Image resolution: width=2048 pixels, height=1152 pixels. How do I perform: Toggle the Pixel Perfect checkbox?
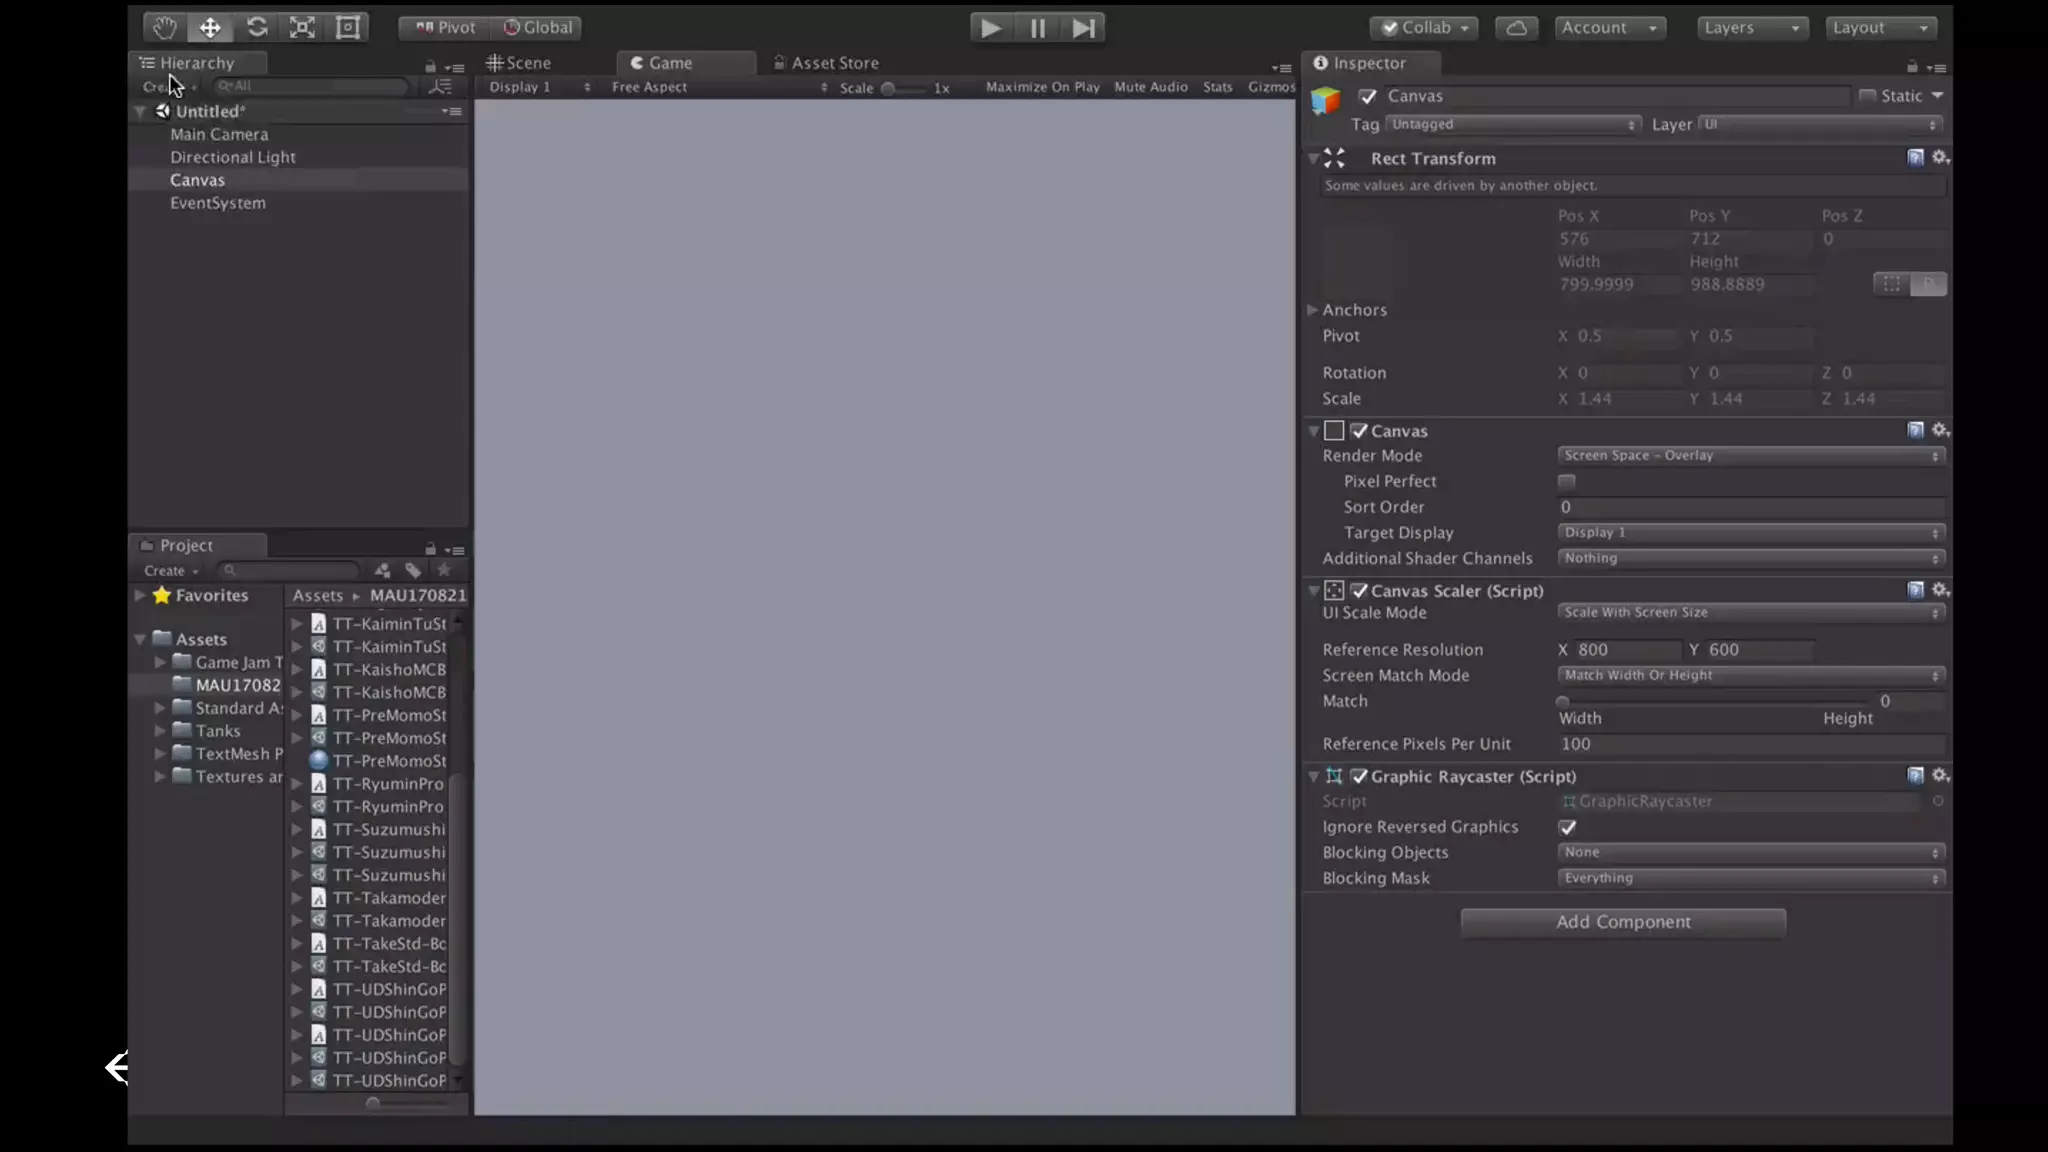click(1566, 481)
